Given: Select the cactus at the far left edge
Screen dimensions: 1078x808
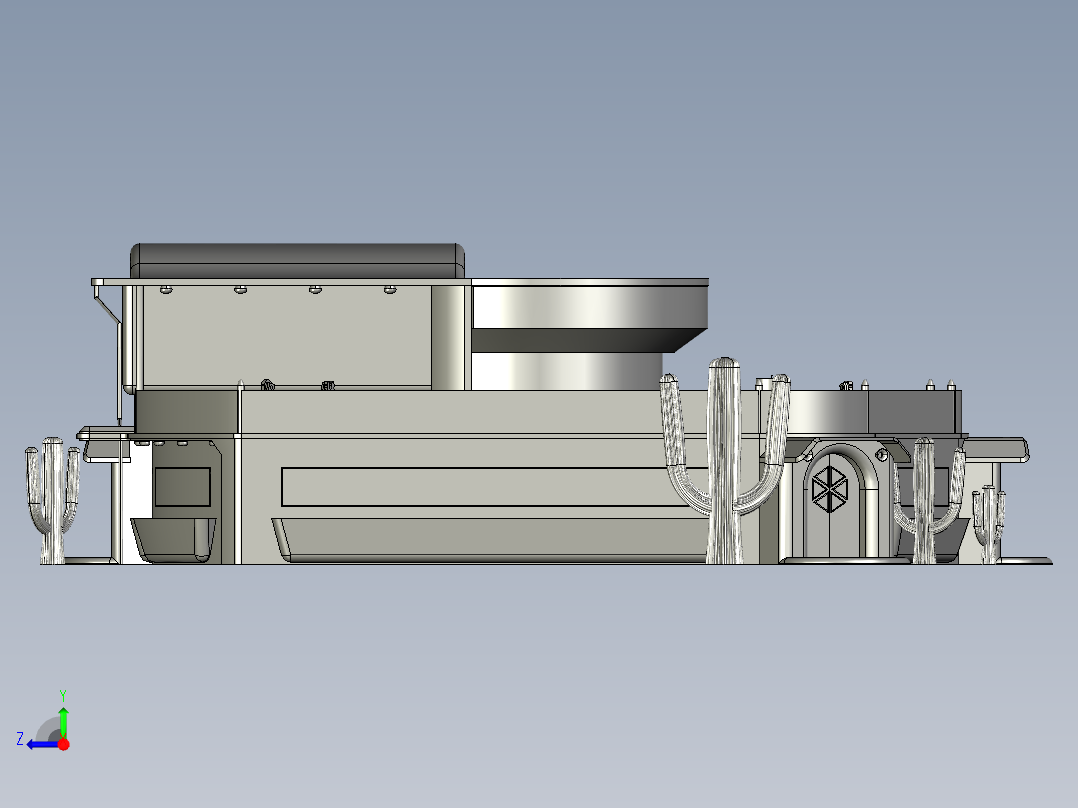Looking at the screenshot, I should [x=53, y=501].
